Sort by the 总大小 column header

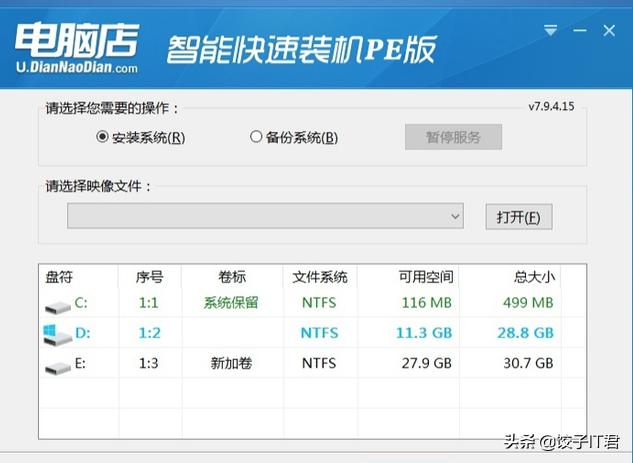coord(534,277)
